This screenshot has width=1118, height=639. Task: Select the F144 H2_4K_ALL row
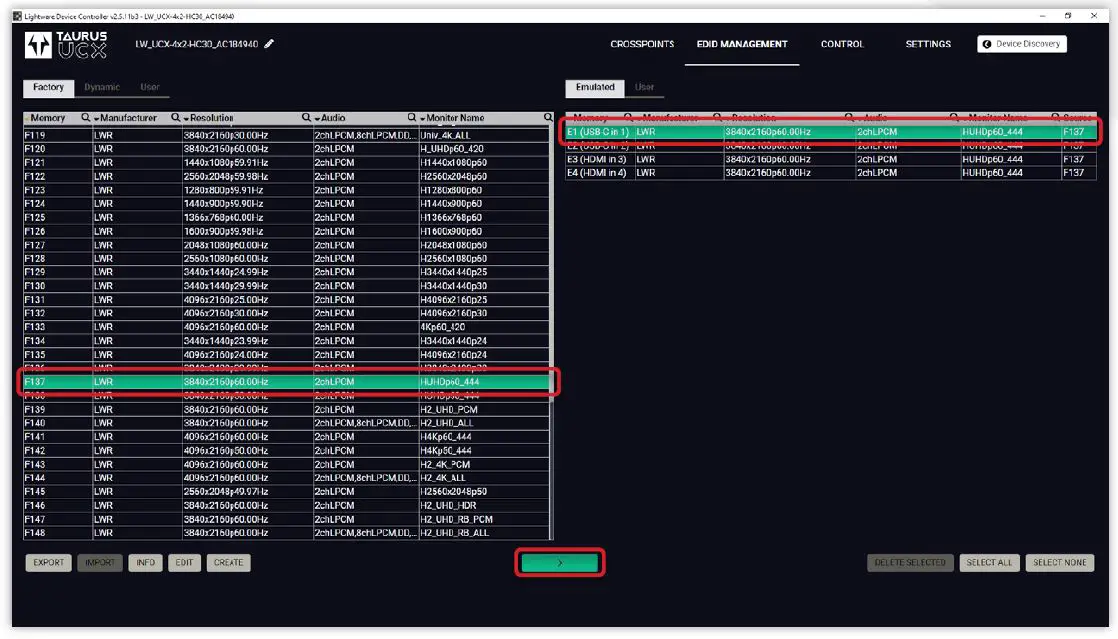pyautogui.click(x=287, y=478)
